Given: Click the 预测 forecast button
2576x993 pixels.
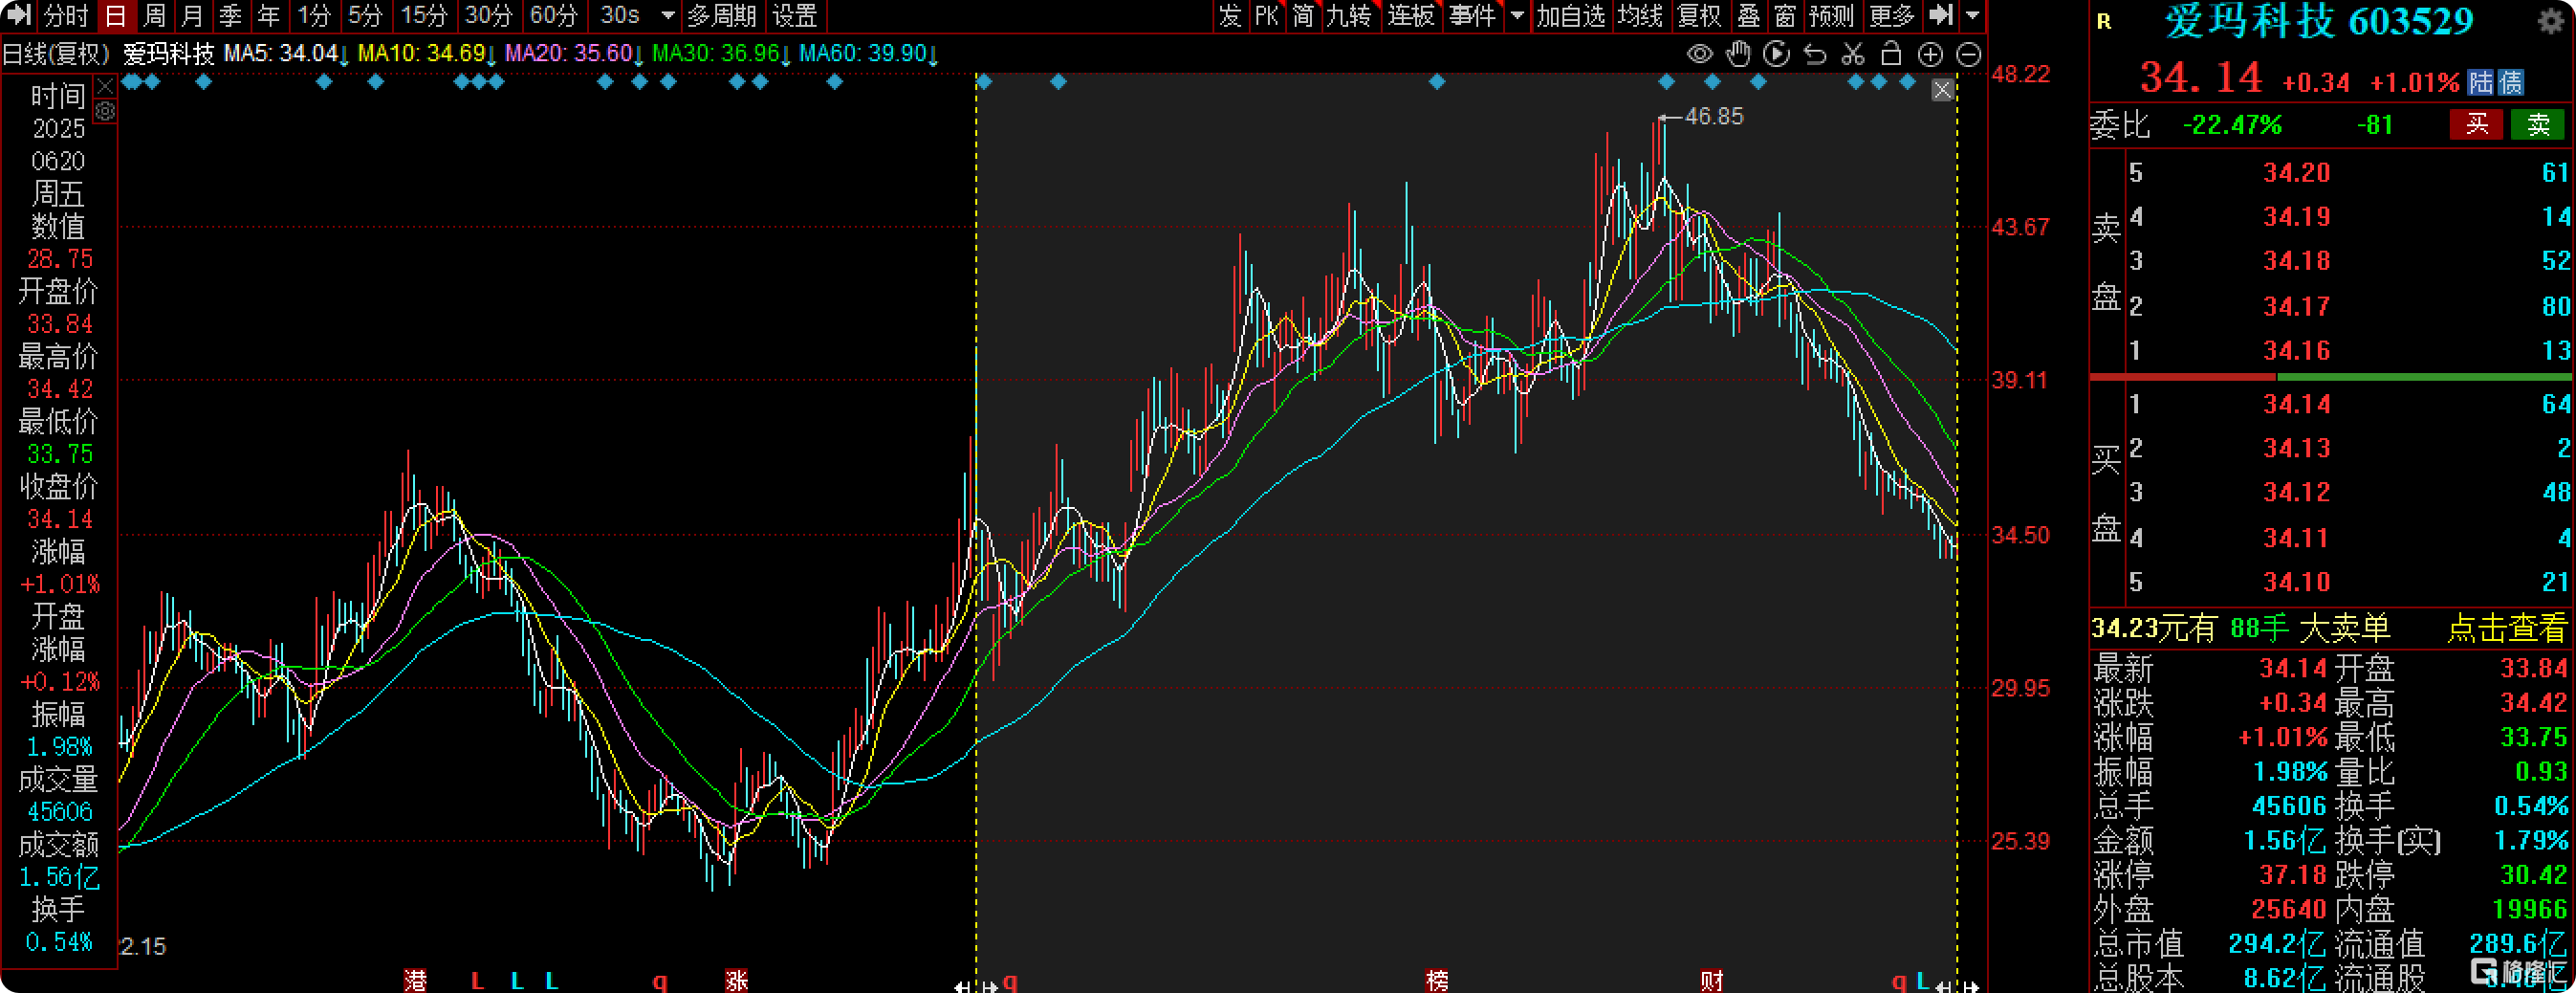Looking at the screenshot, I should click(1831, 15).
